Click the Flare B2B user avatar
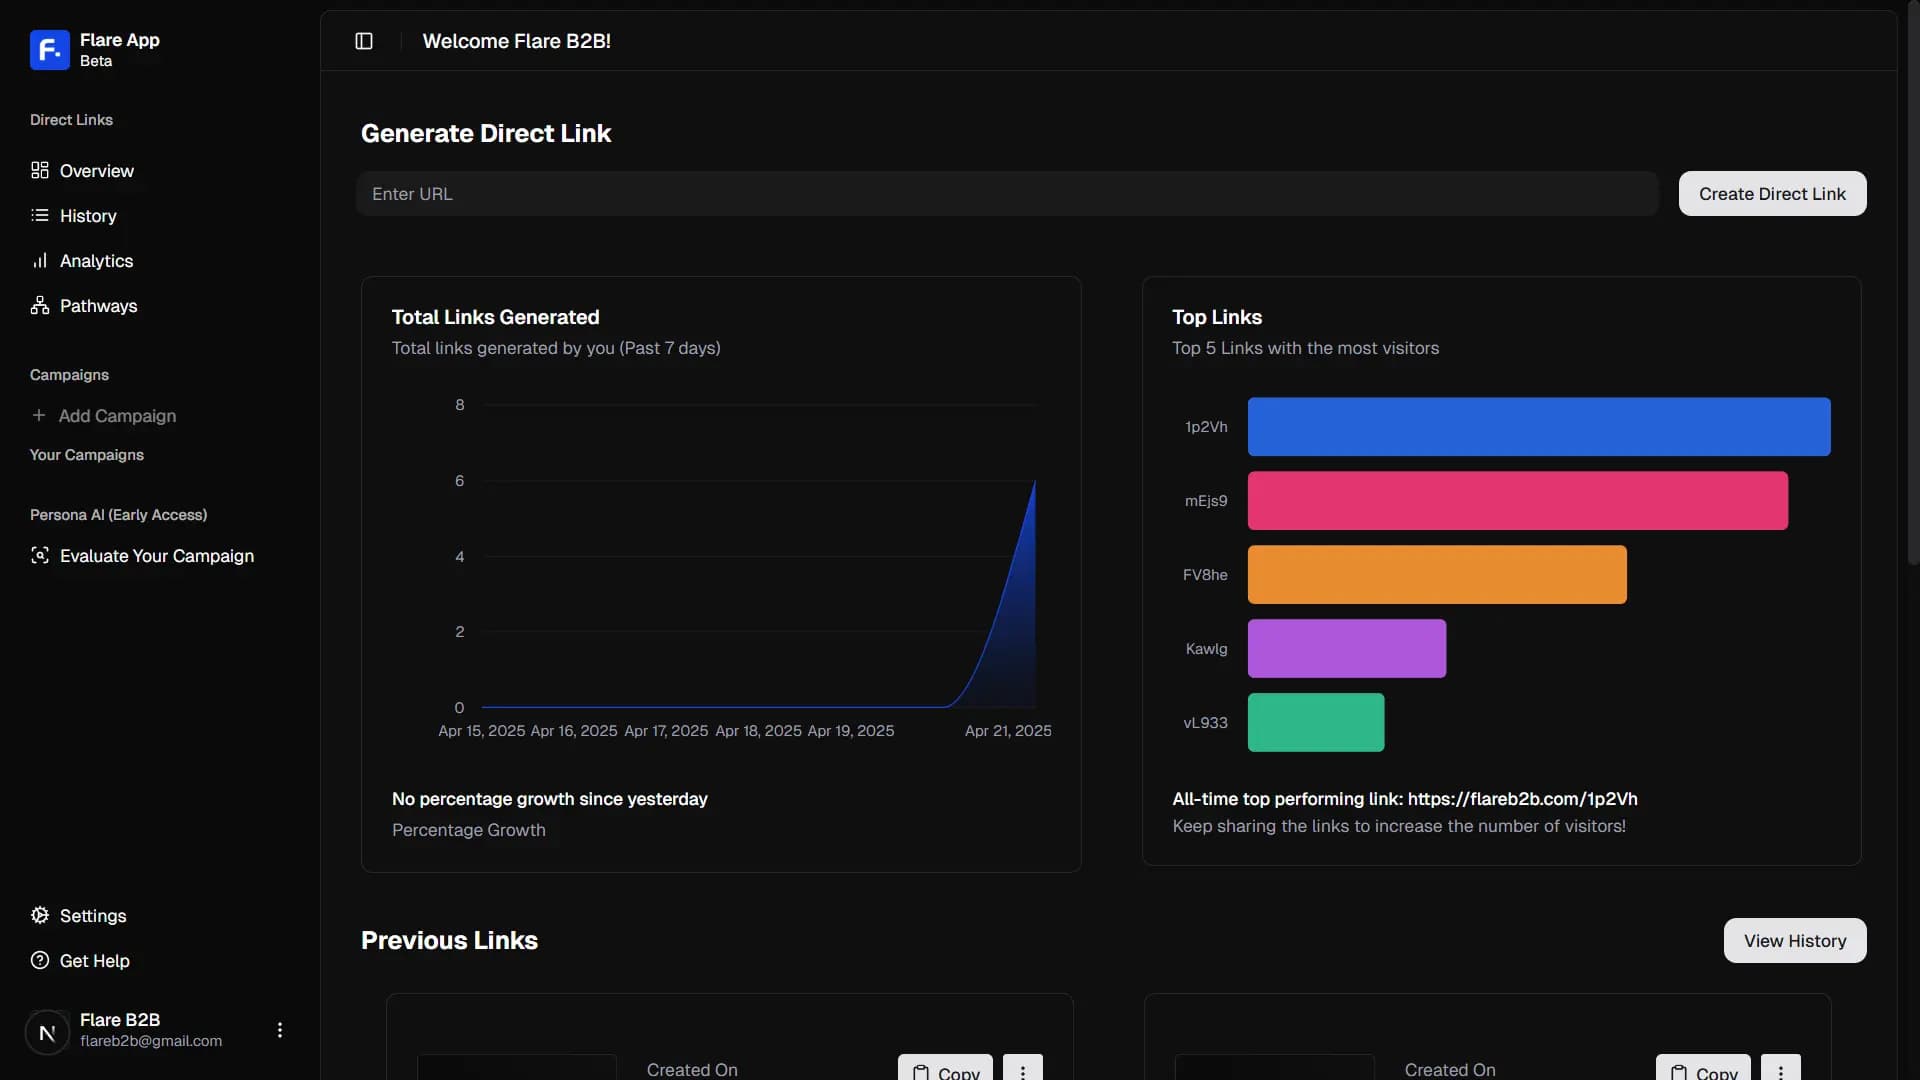This screenshot has height=1080, width=1920. point(47,1032)
